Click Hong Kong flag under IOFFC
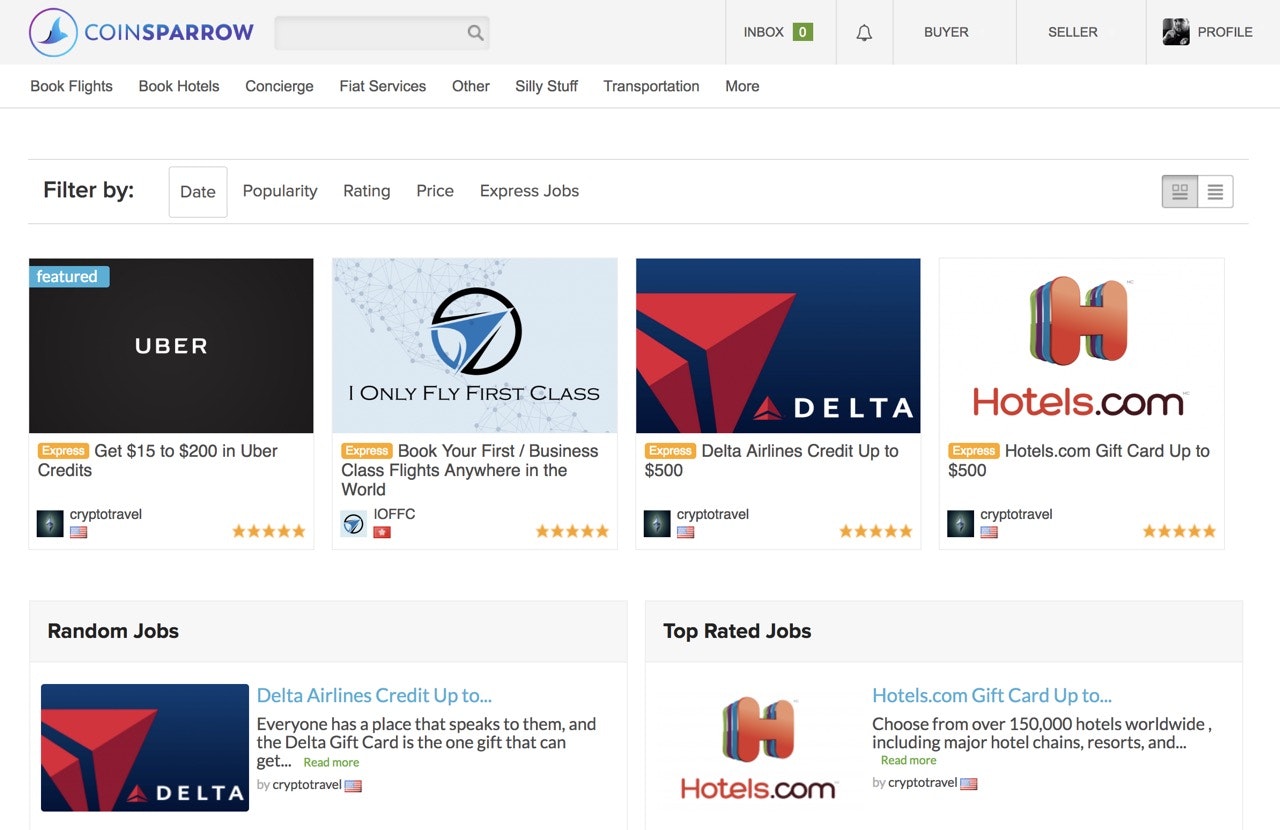Viewport: 1280px width, 830px height. (x=382, y=532)
